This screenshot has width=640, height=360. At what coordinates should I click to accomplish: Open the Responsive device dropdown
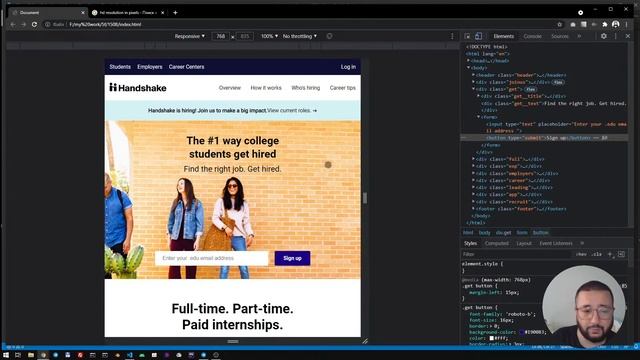pos(190,36)
